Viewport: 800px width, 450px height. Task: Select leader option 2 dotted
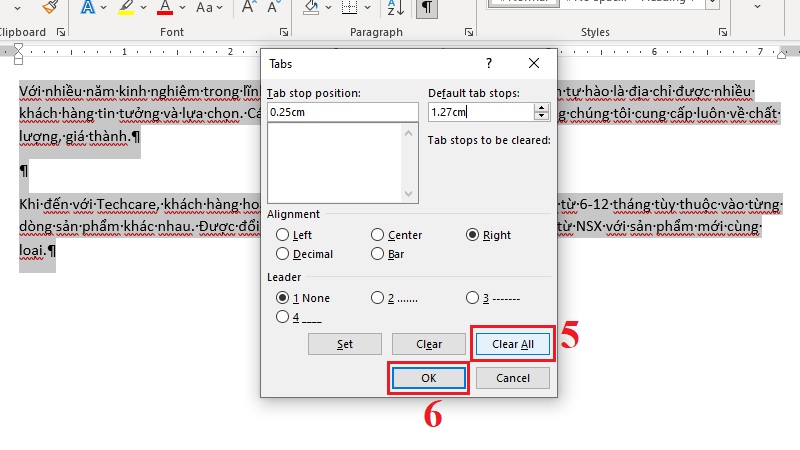click(x=377, y=297)
